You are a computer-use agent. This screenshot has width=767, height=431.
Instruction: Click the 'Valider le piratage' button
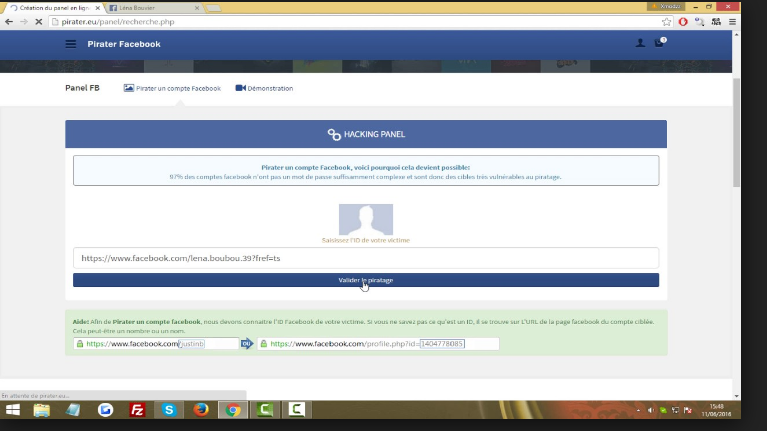click(366, 280)
